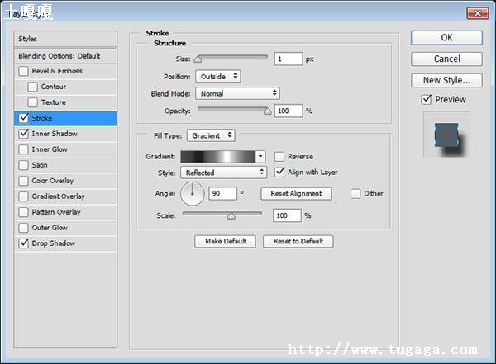Open the Fill Type dropdown
Viewport: 496px width, 364px height.
pos(211,136)
